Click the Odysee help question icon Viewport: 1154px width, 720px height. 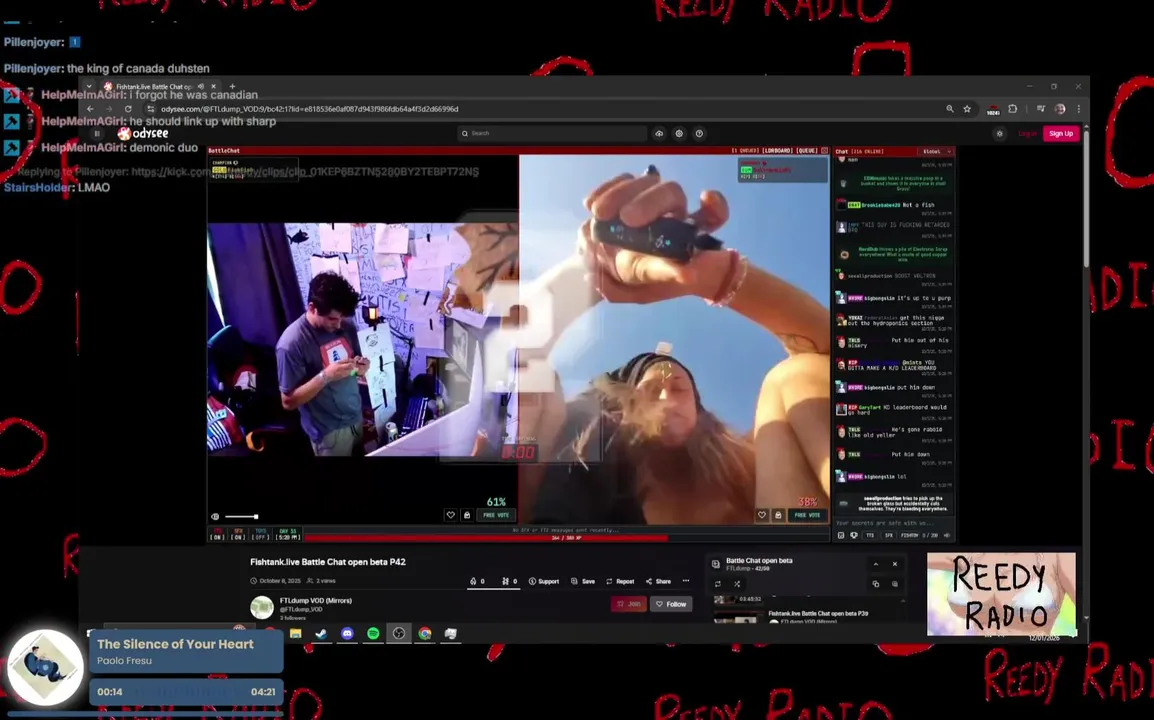click(x=699, y=133)
